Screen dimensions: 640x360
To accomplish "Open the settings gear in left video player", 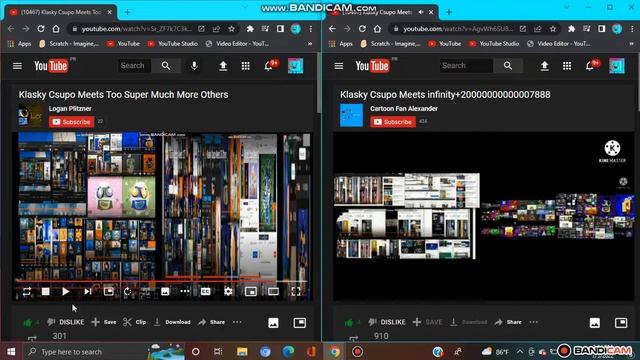I will tap(228, 291).
